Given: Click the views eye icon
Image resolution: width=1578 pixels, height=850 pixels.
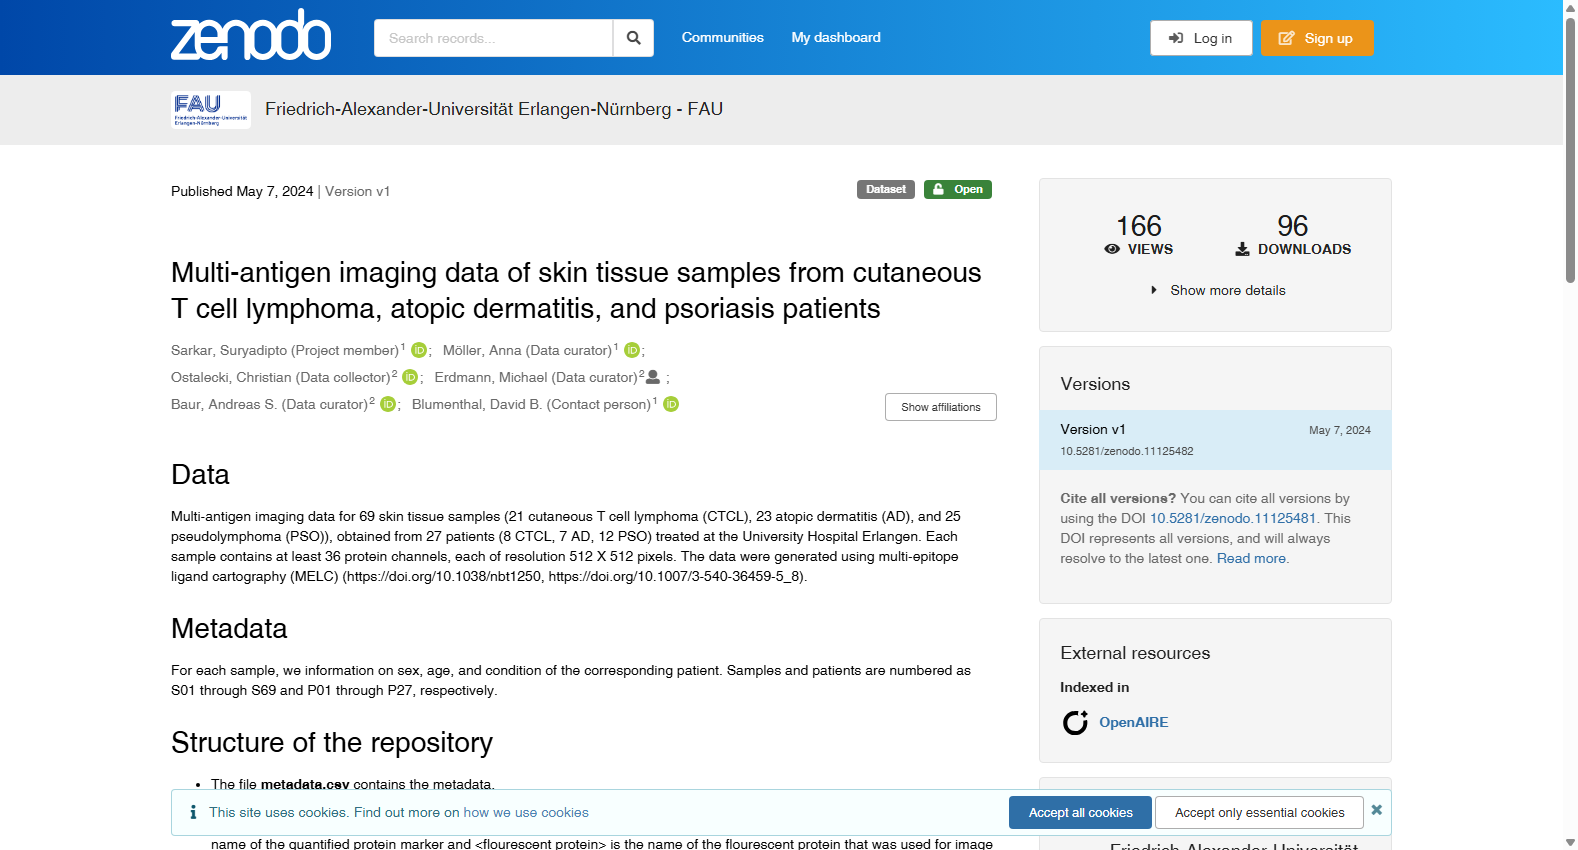Looking at the screenshot, I should [1112, 249].
